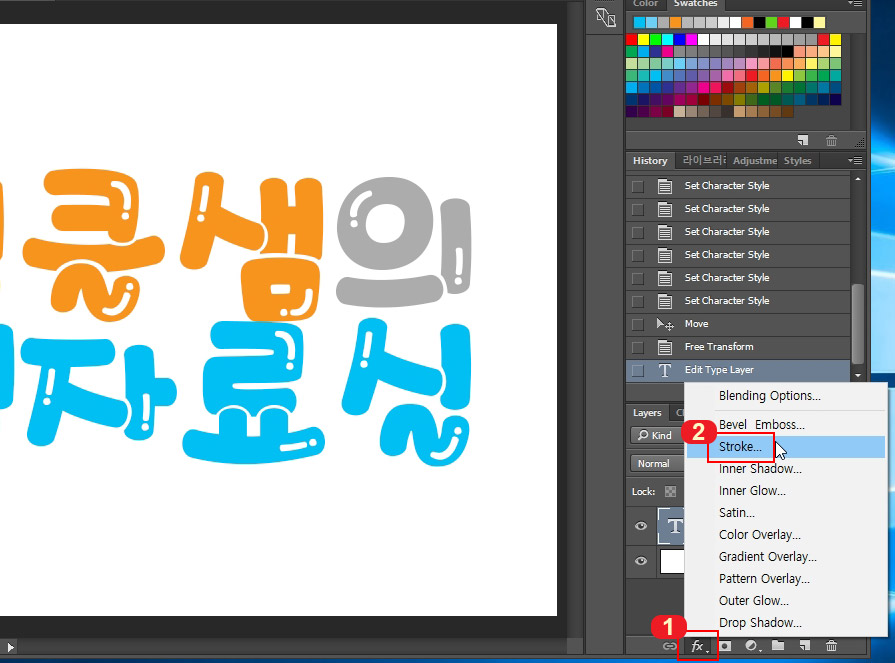Pick the green recent swatch
Image resolution: width=895 pixels, height=663 pixels.
pos(771,23)
